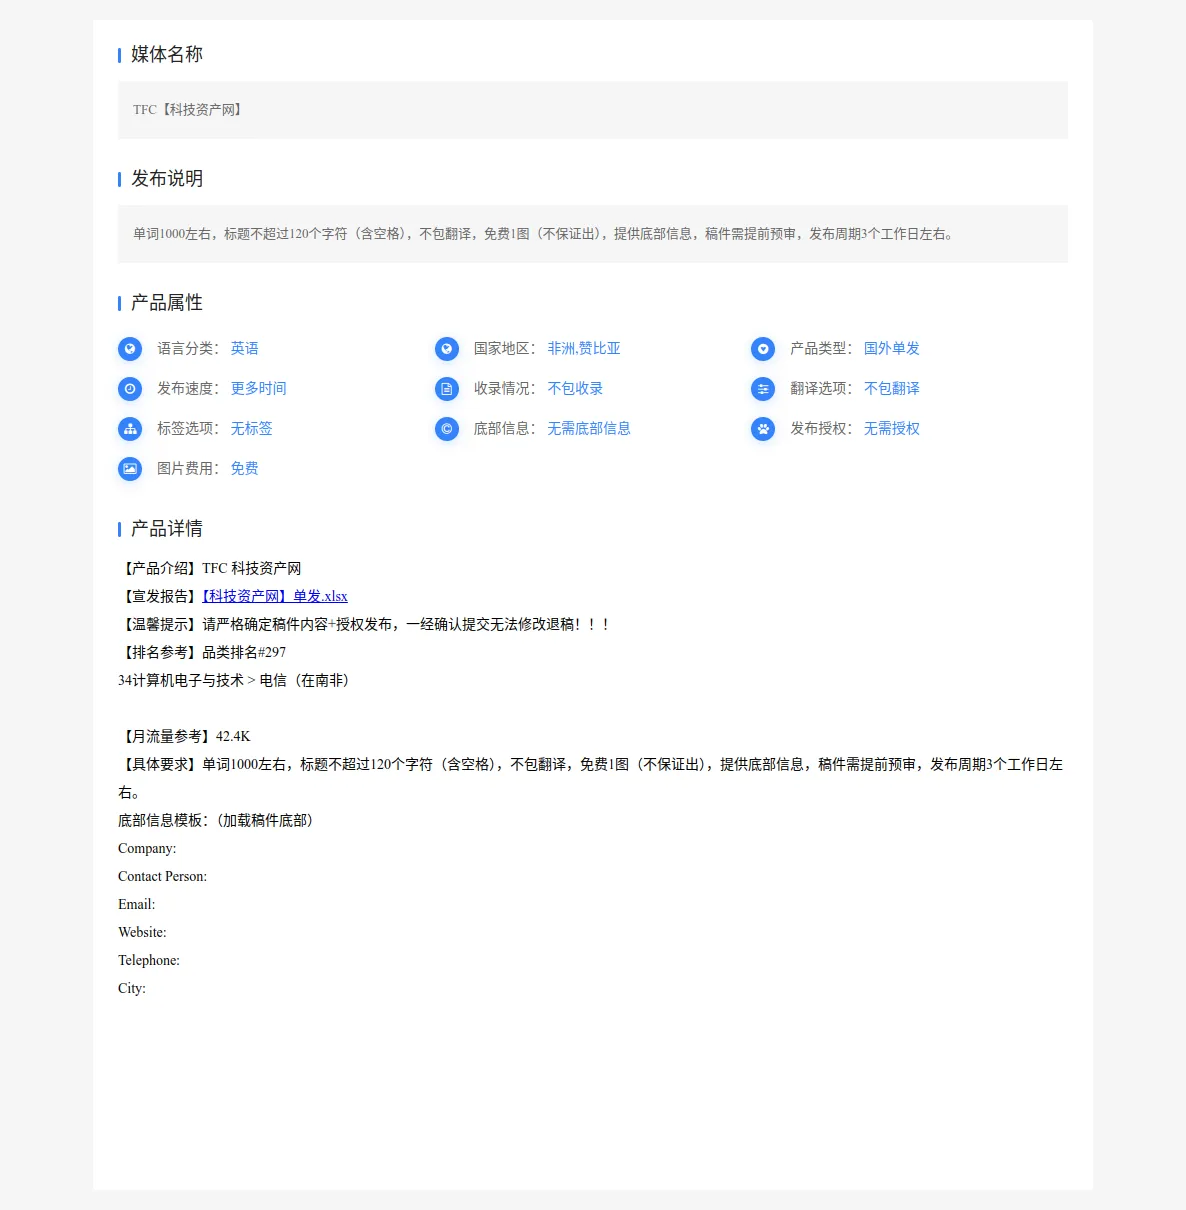1186x1210 pixels.
Task: Click the 收录情况: label
Action: click(x=505, y=388)
